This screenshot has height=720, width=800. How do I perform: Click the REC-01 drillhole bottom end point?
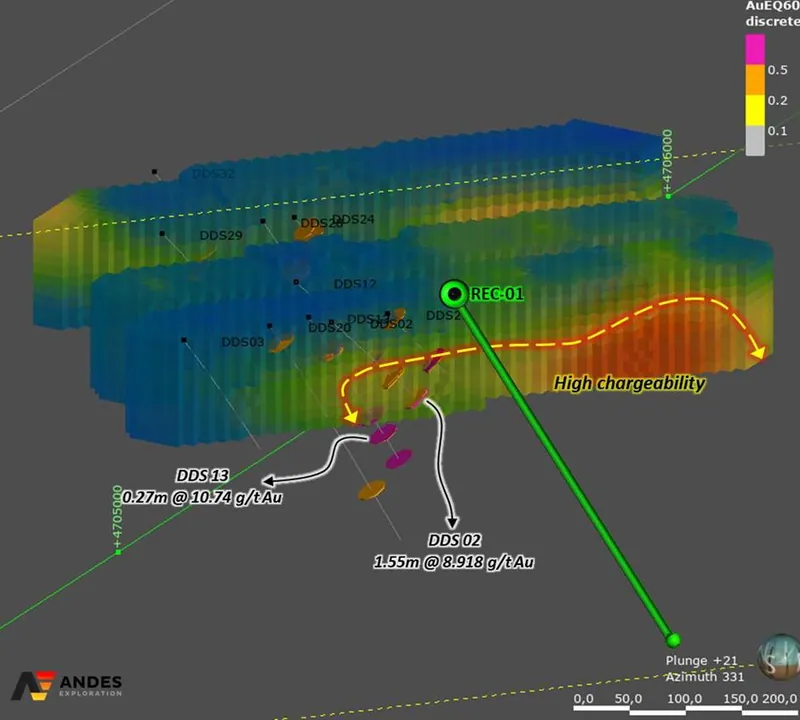pos(673,640)
